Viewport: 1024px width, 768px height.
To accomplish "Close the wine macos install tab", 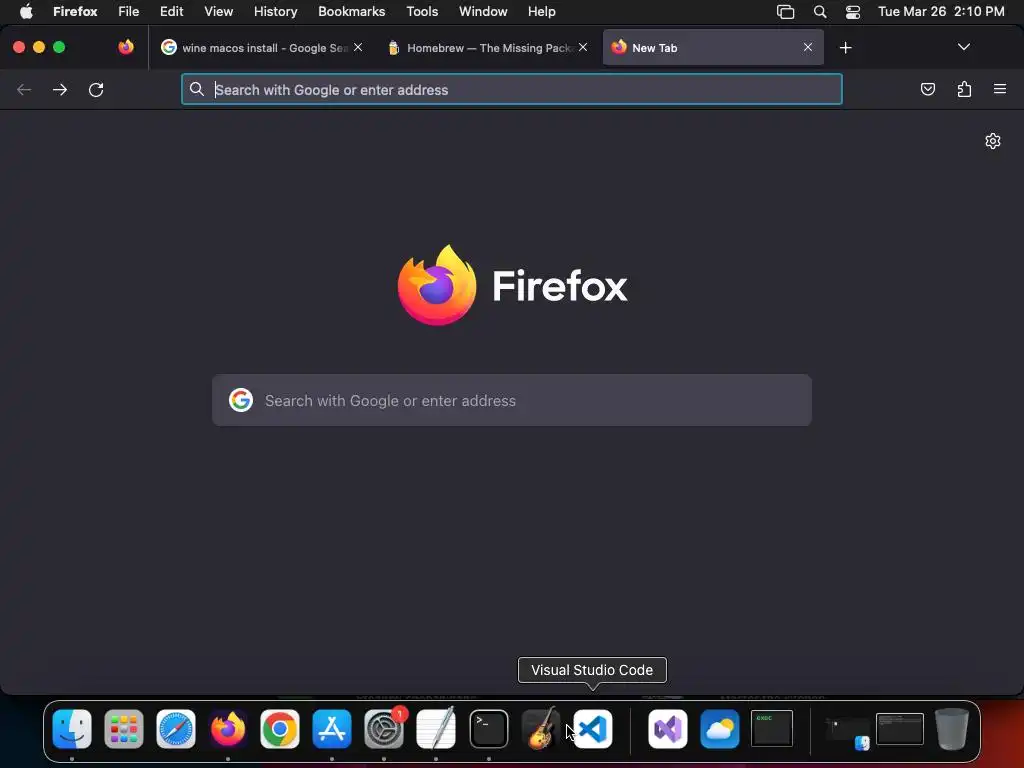I will coord(358,47).
